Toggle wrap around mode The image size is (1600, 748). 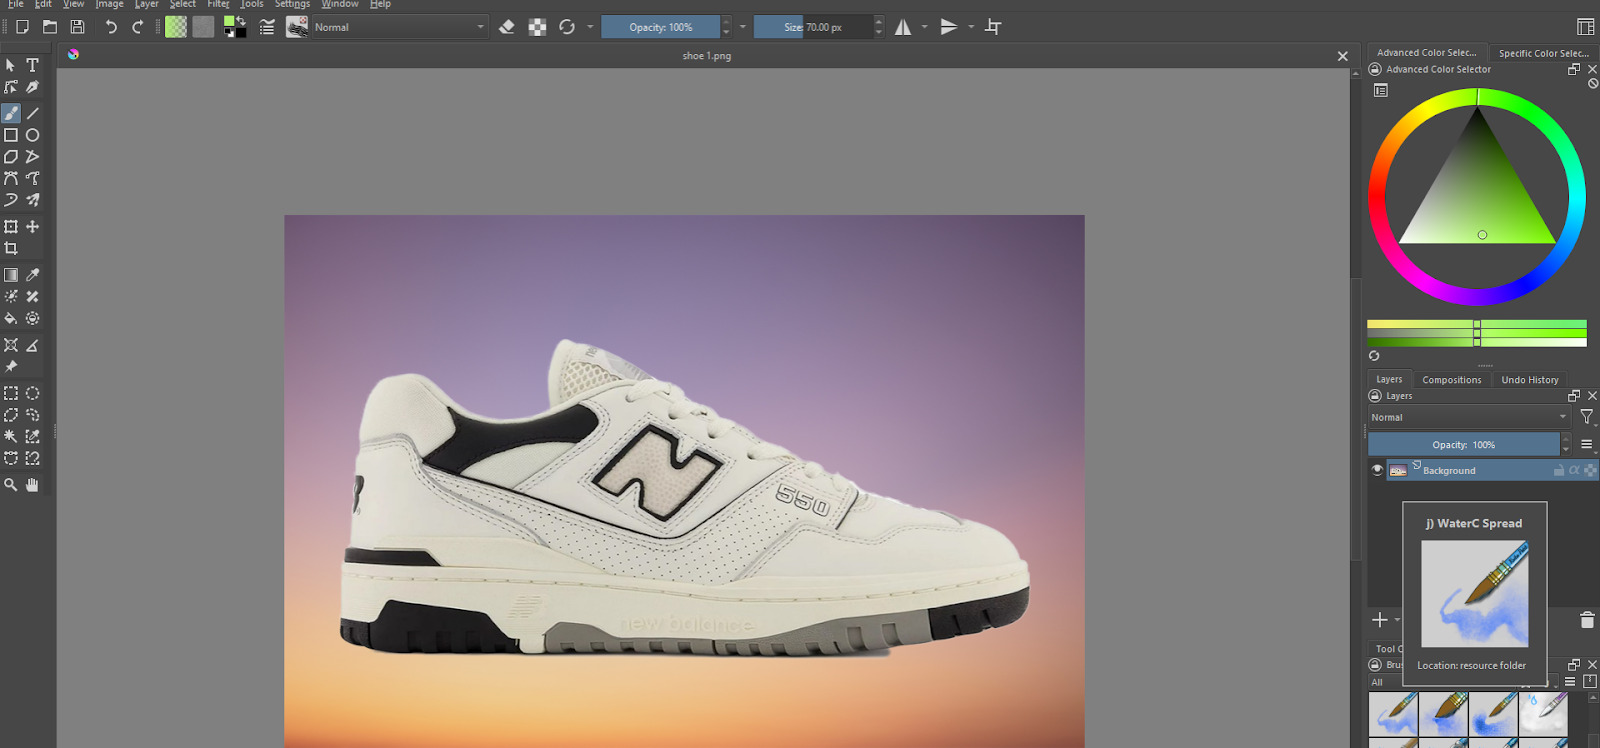(993, 27)
